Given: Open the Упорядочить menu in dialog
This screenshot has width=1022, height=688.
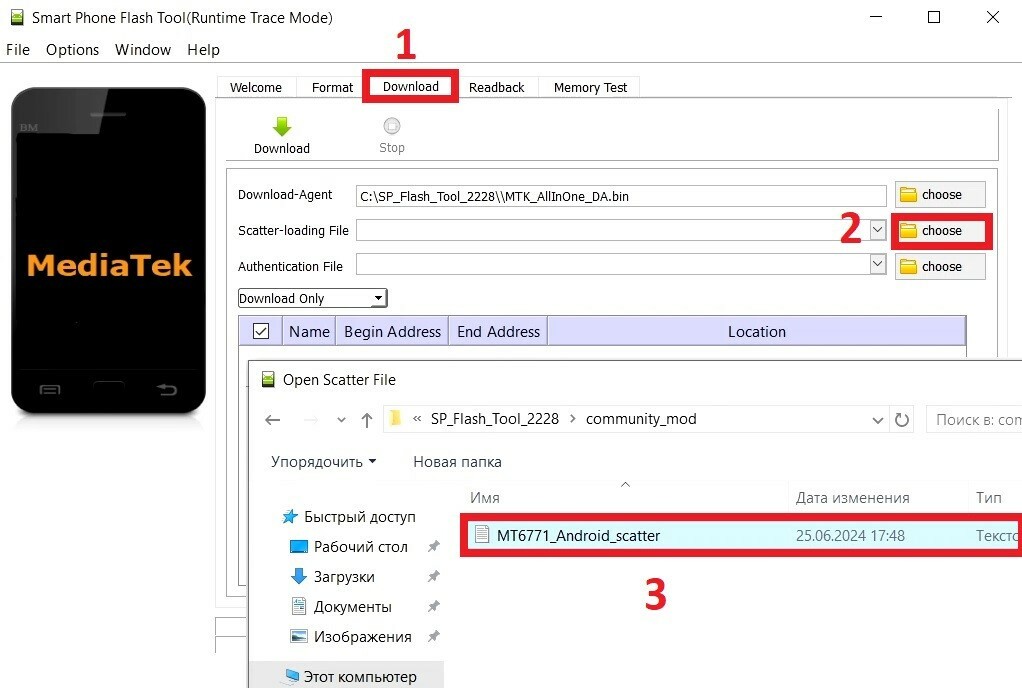Looking at the screenshot, I should pyautogui.click(x=323, y=462).
